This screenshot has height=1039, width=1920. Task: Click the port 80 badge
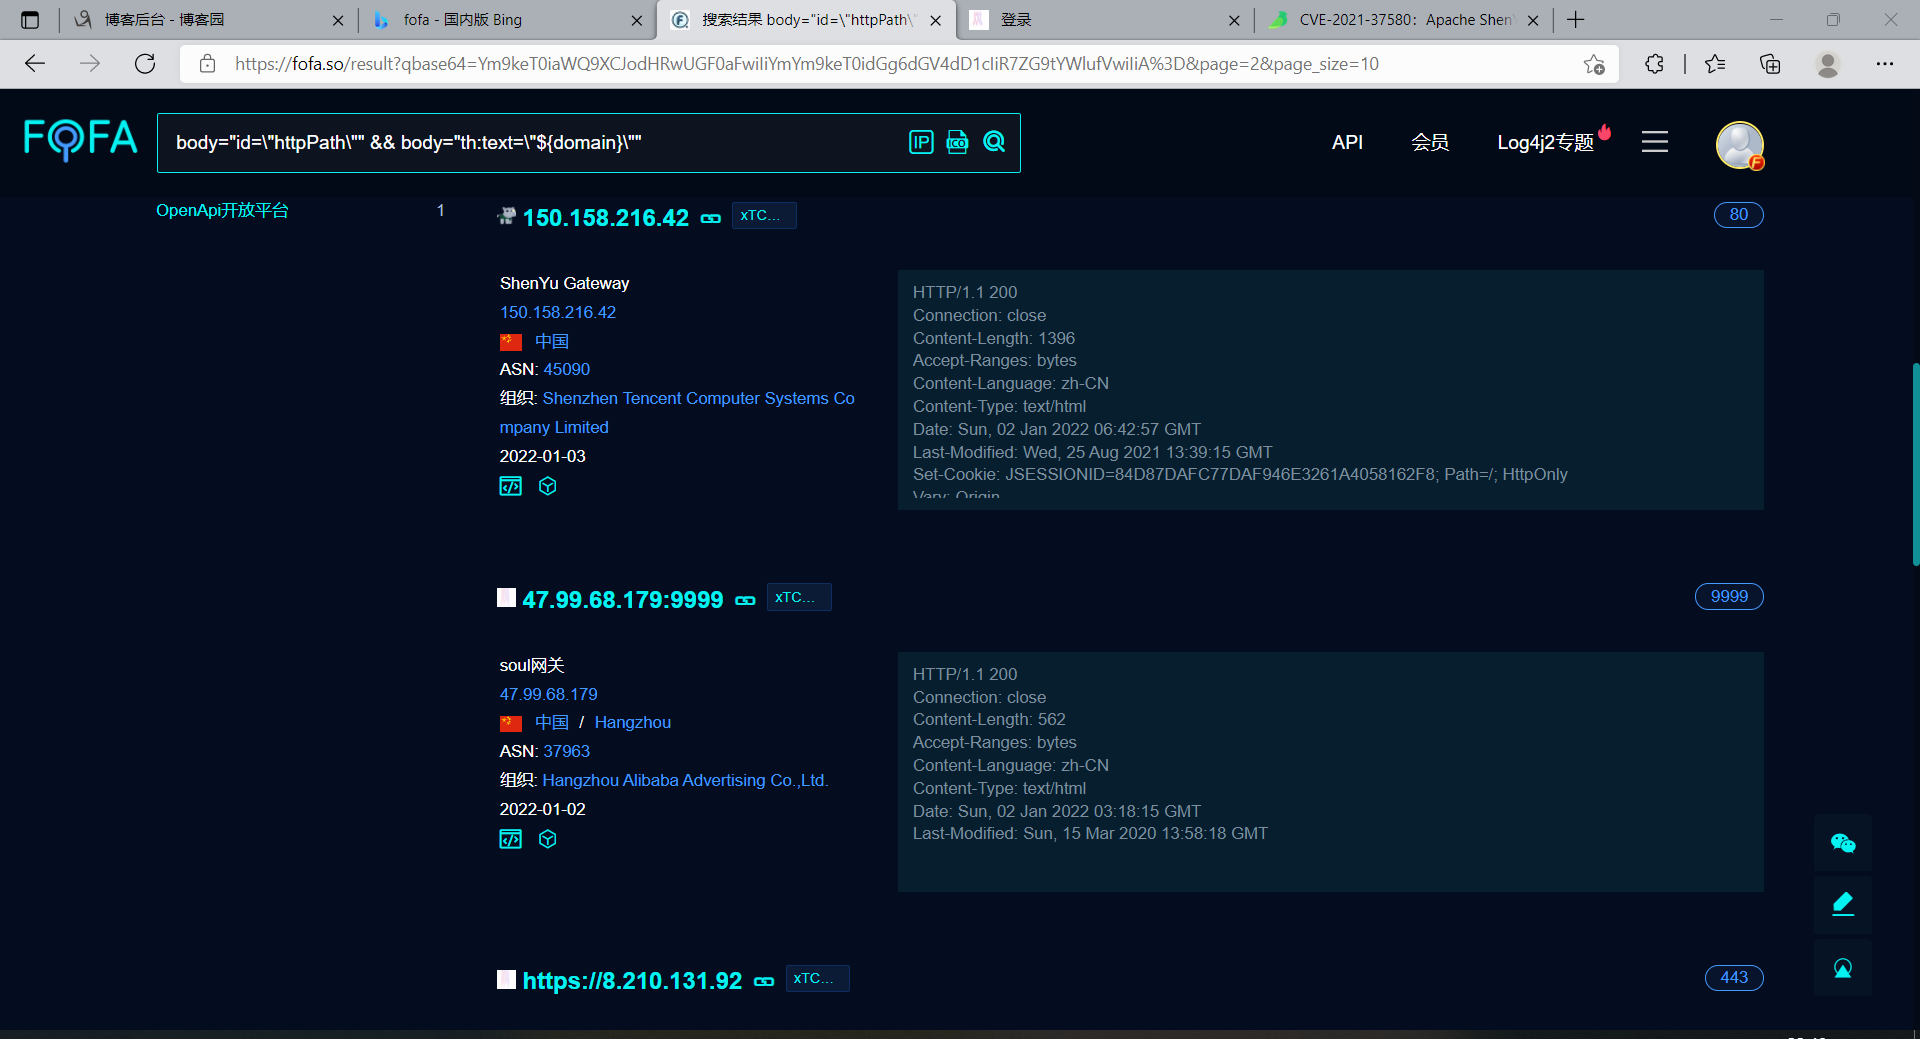pyautogui.click(x=1739, y=215)
